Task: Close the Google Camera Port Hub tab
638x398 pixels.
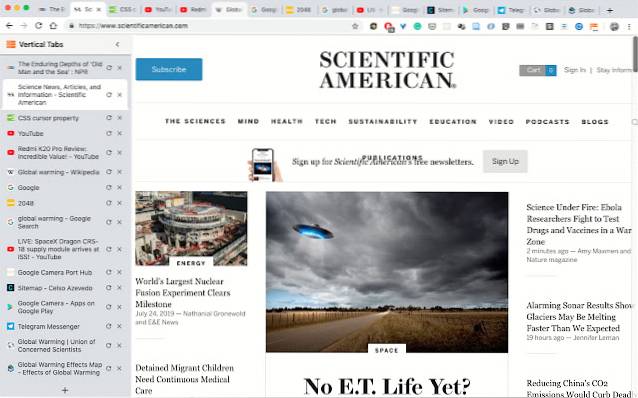Action: click(x=120, y=272)
